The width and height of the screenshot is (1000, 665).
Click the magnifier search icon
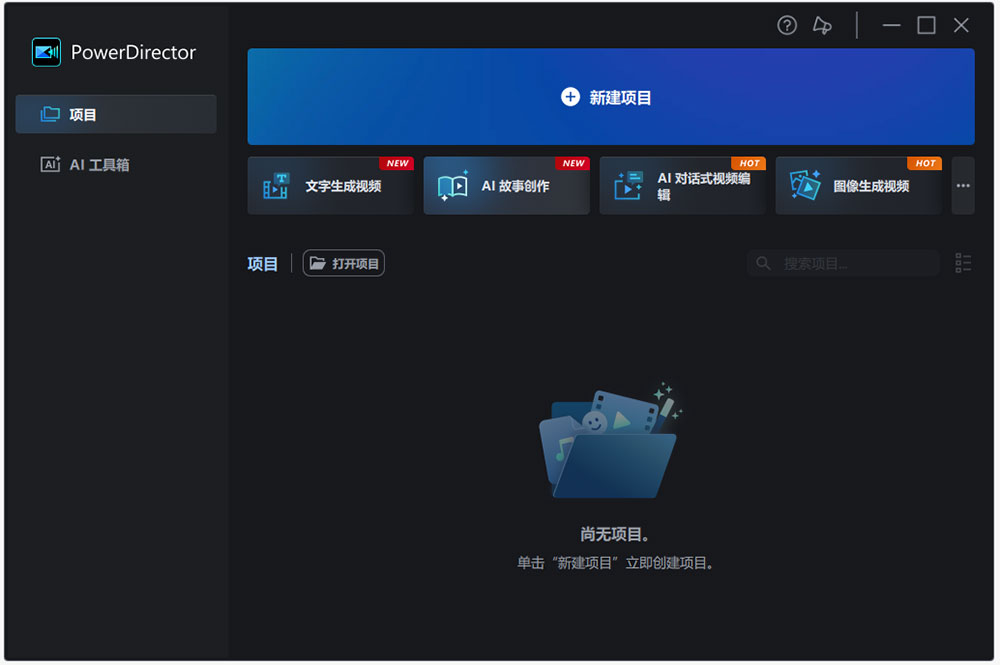point(763,263)
